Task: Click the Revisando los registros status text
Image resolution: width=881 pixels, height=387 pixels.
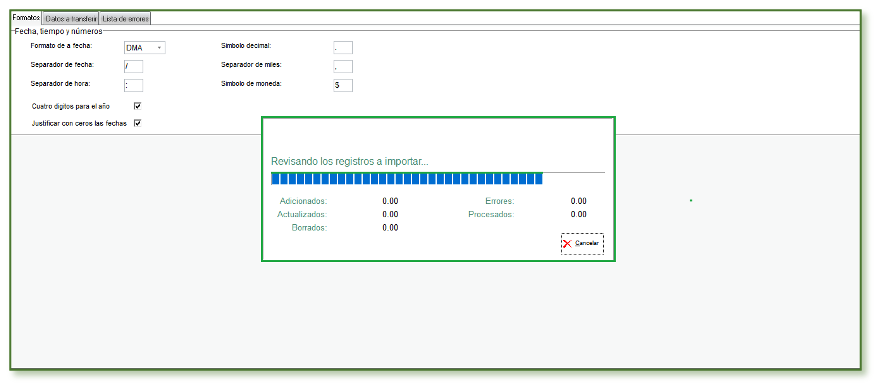Action: click(x=349, y=162)
